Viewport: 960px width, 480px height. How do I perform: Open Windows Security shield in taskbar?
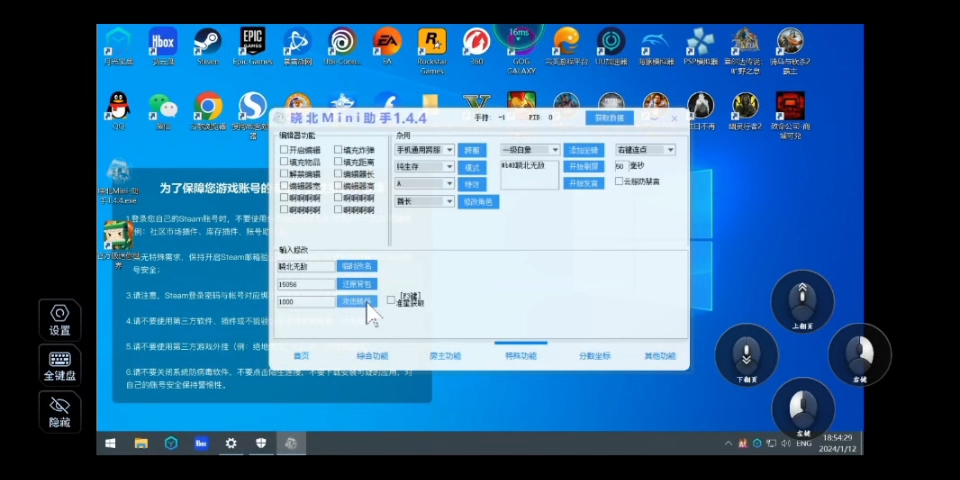(261, 443)
